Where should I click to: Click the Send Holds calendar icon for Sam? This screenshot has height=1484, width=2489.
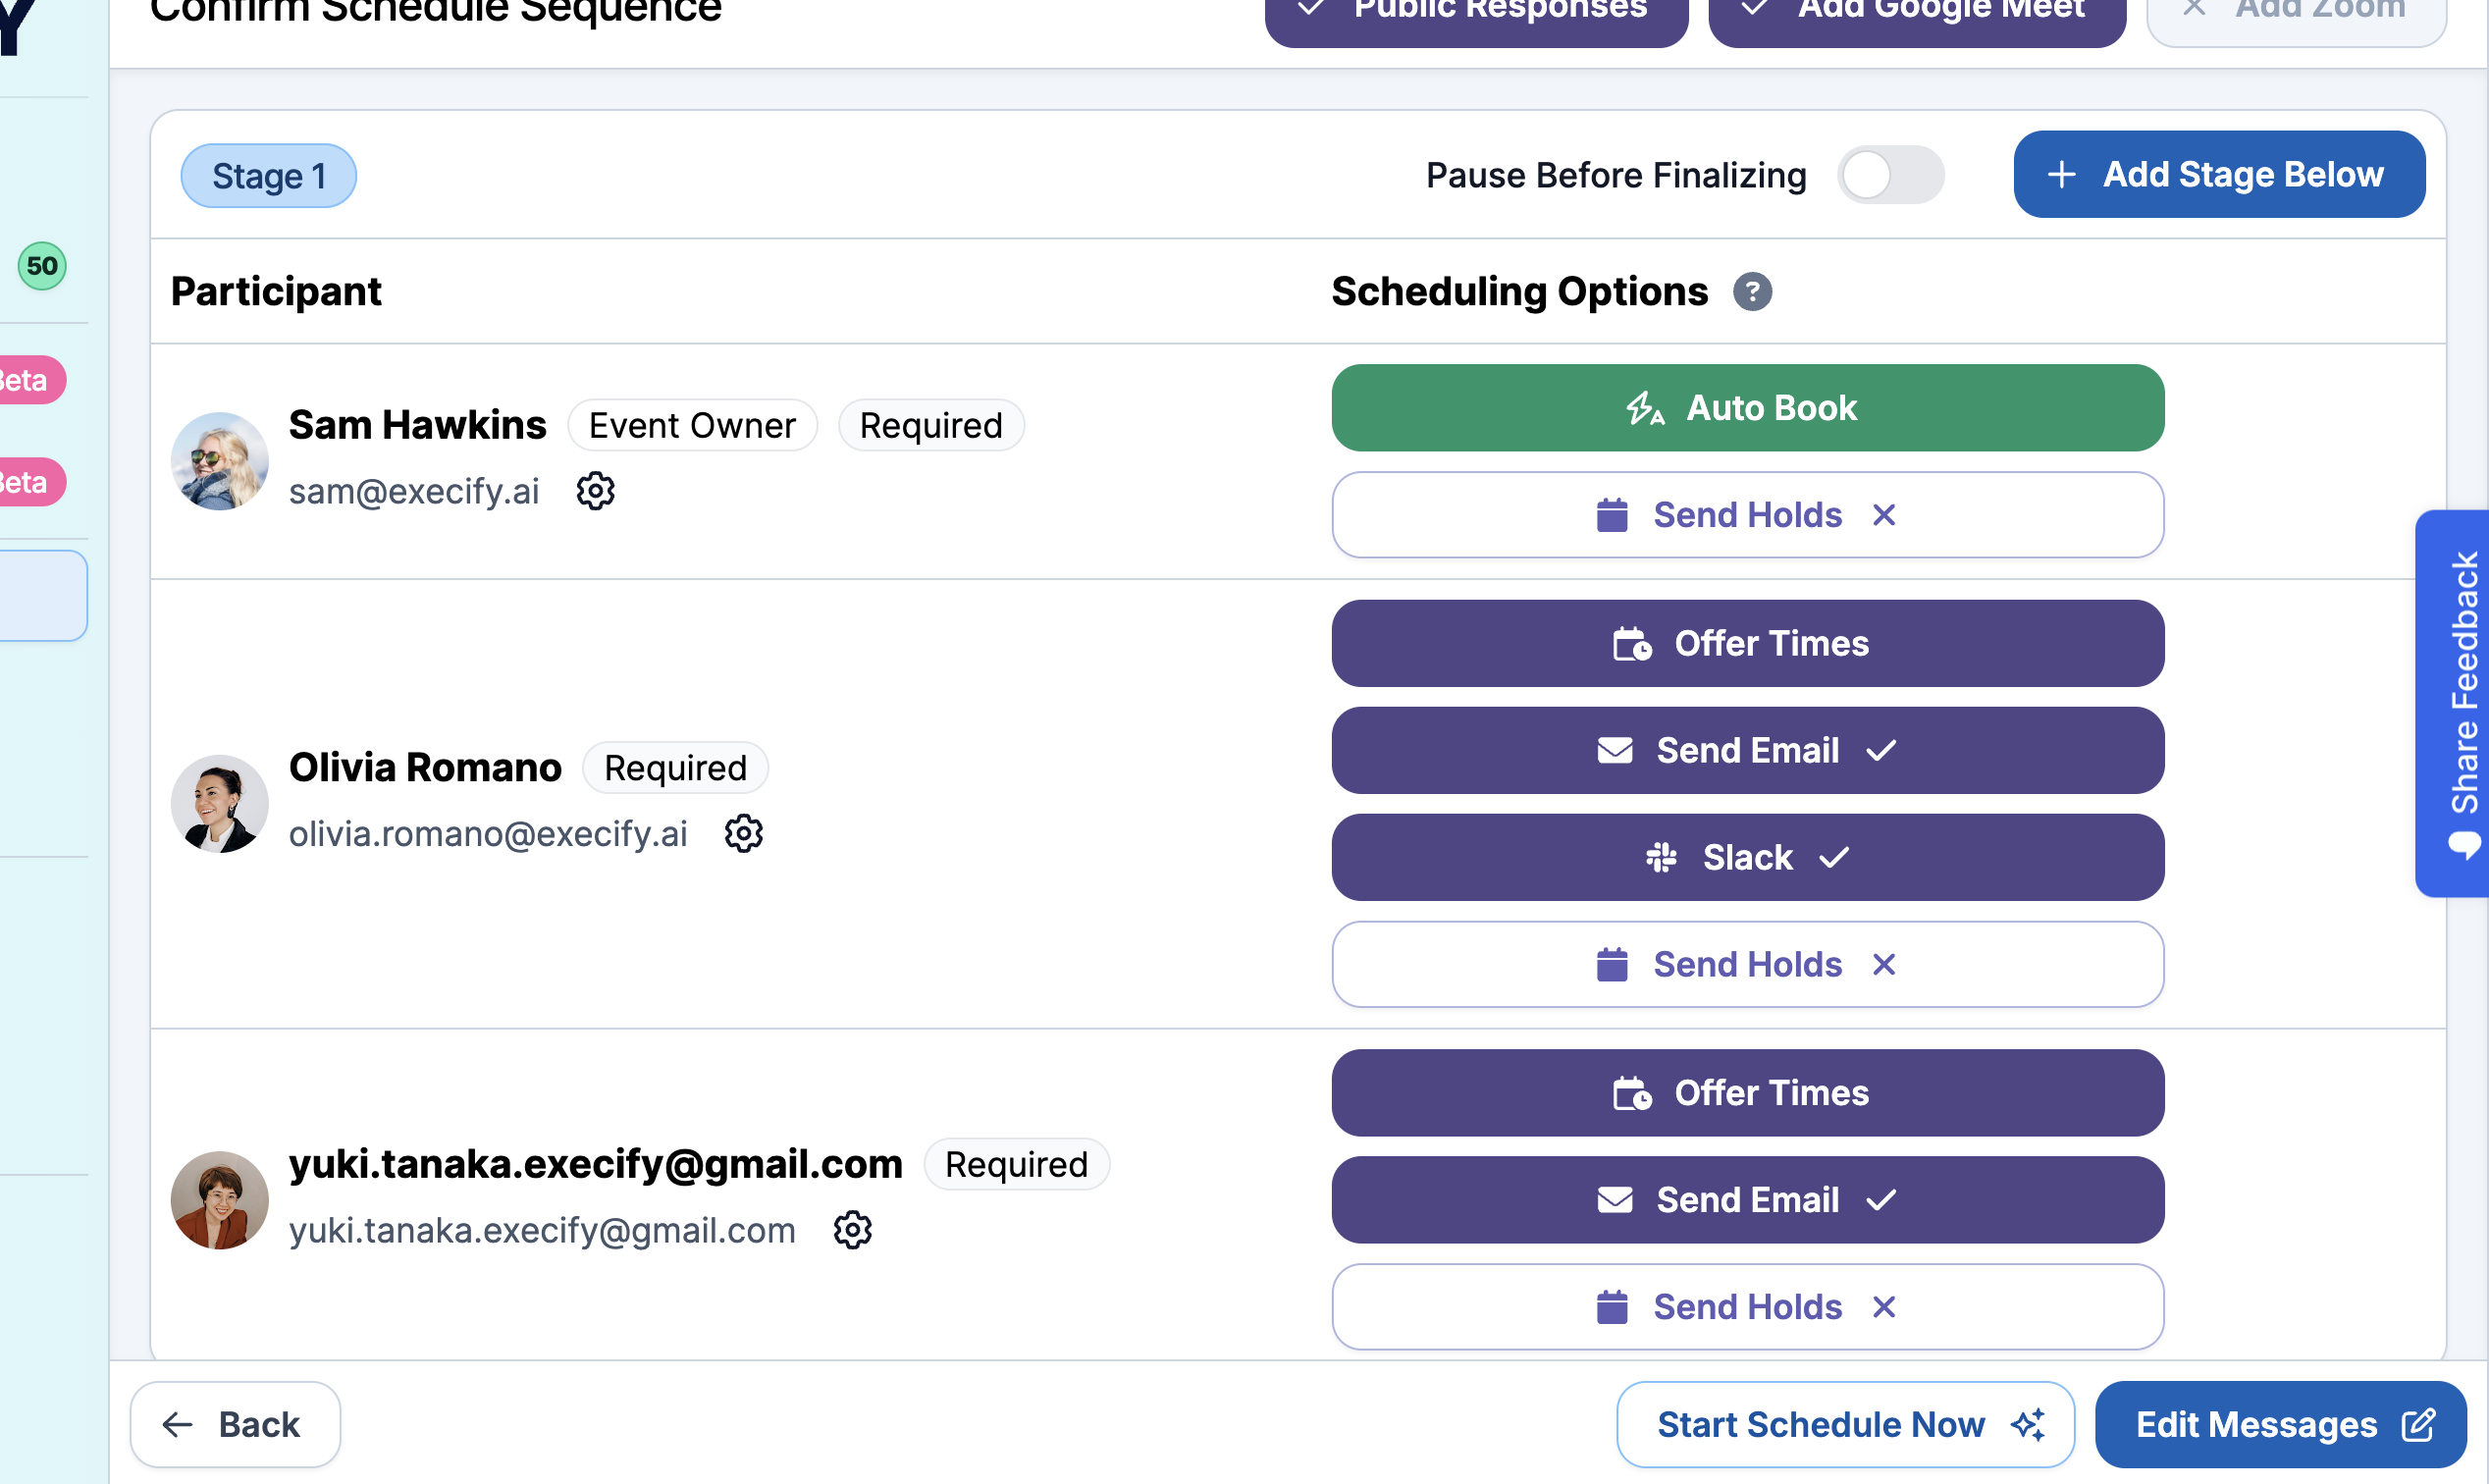pos(1613,514)
